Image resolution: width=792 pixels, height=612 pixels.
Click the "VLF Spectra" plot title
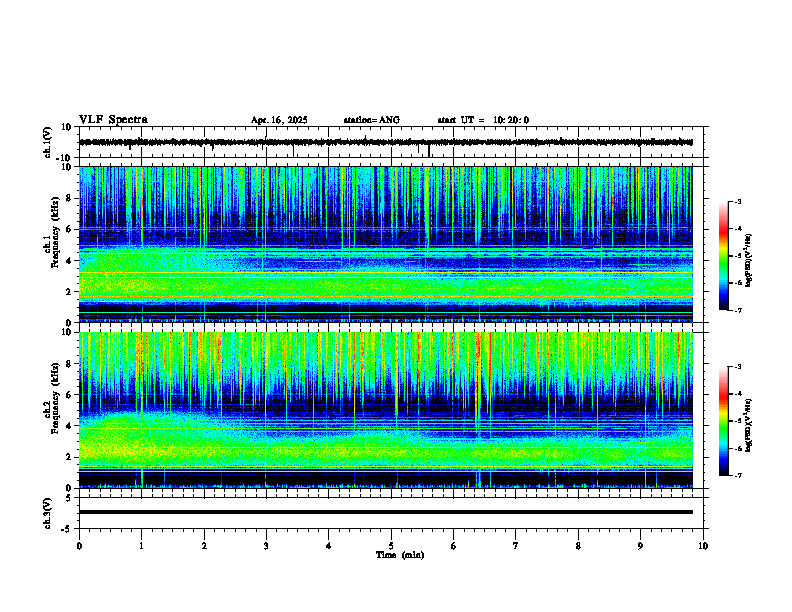pos(113,120)
